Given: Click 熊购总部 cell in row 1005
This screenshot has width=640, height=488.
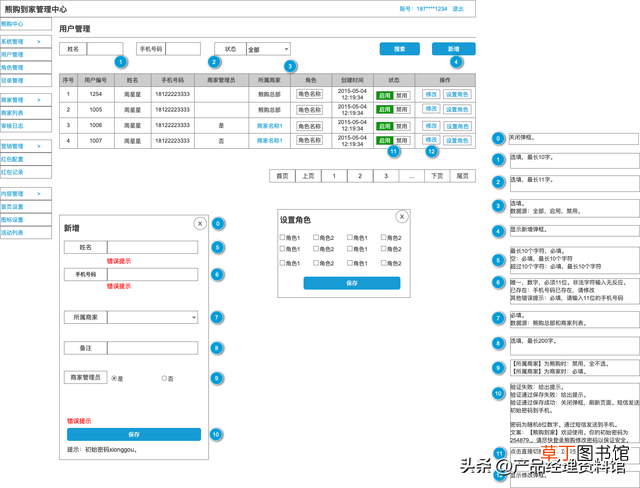Looking at the screenshot, I should tap(269, 109).
